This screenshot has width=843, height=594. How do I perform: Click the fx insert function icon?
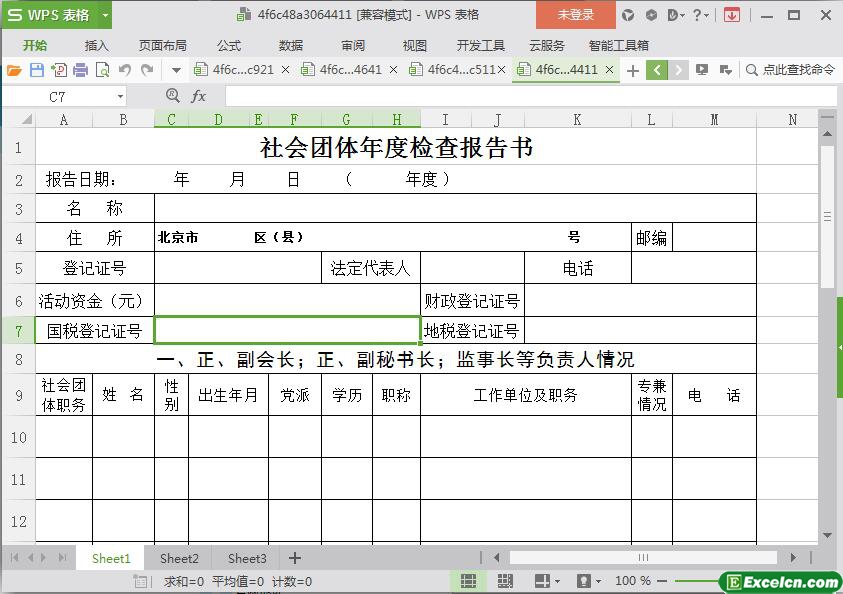click(199, 96)
